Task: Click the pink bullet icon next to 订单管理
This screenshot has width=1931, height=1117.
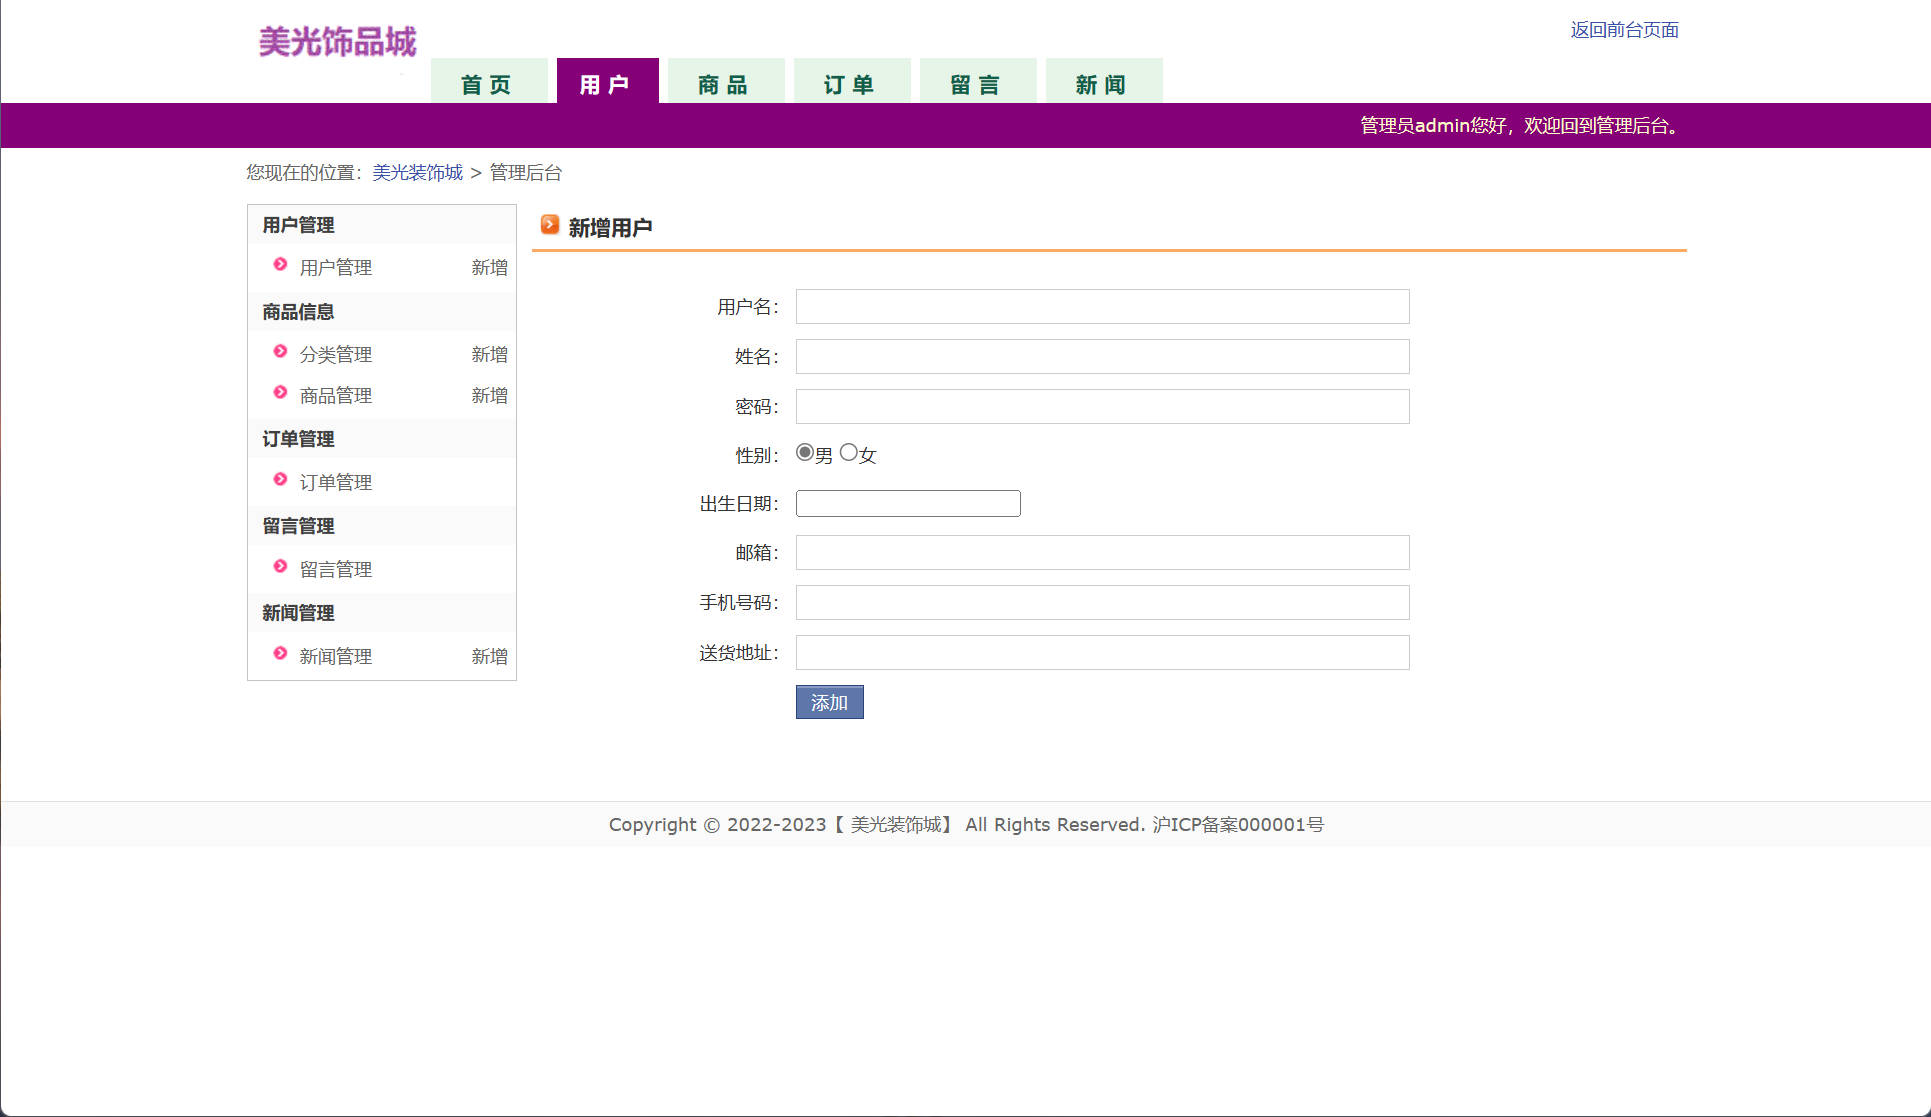Action: 280,480
